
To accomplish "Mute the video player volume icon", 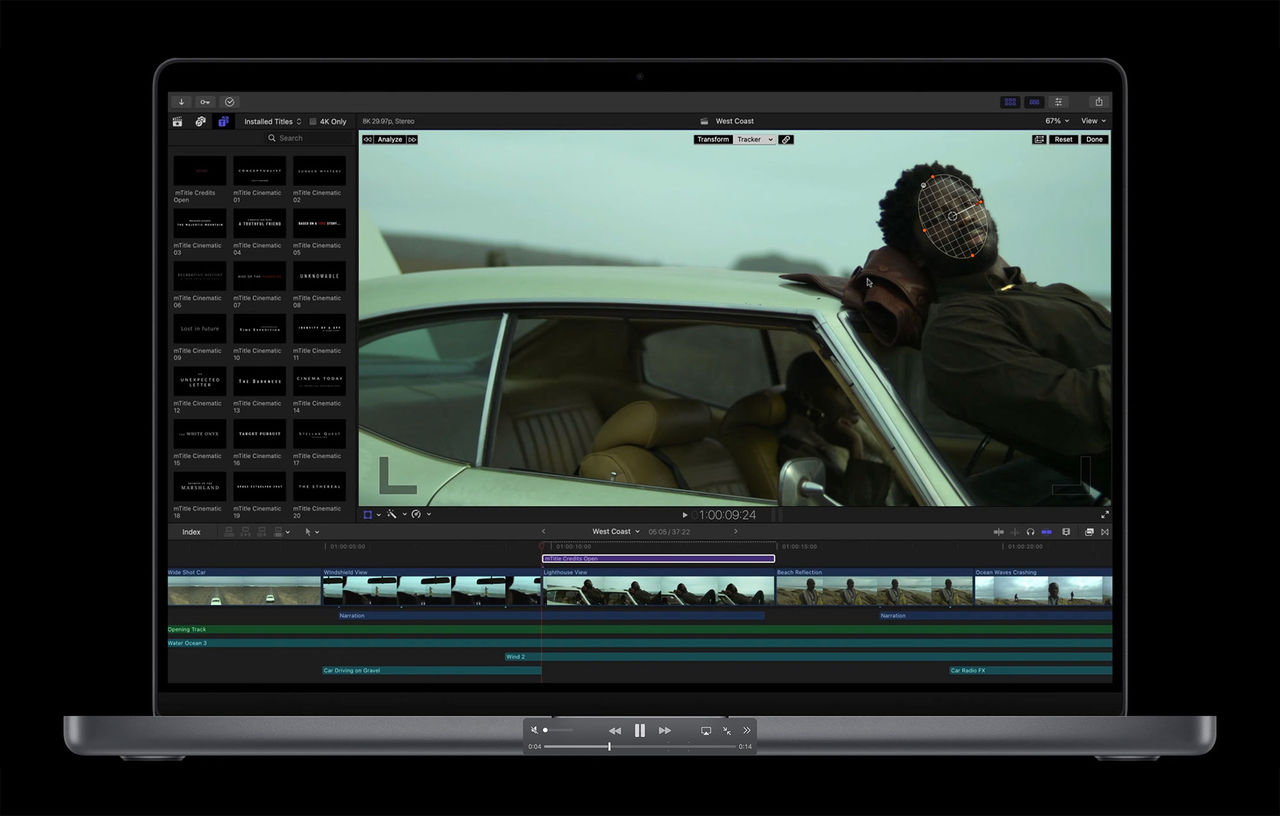I will click(535, 730).
